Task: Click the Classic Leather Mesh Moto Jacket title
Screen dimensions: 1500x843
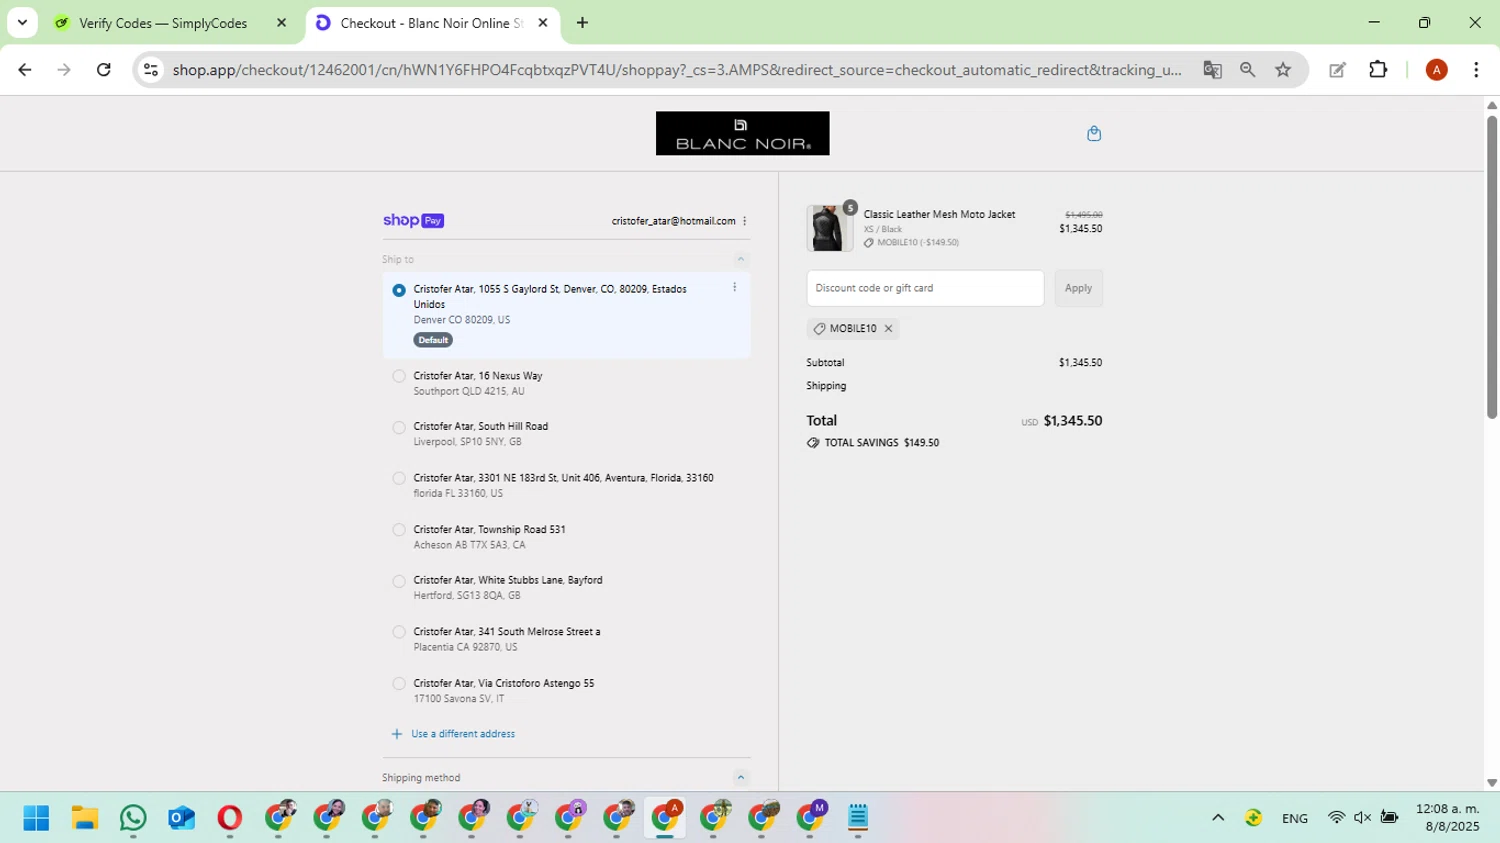Action: (939, 215)
